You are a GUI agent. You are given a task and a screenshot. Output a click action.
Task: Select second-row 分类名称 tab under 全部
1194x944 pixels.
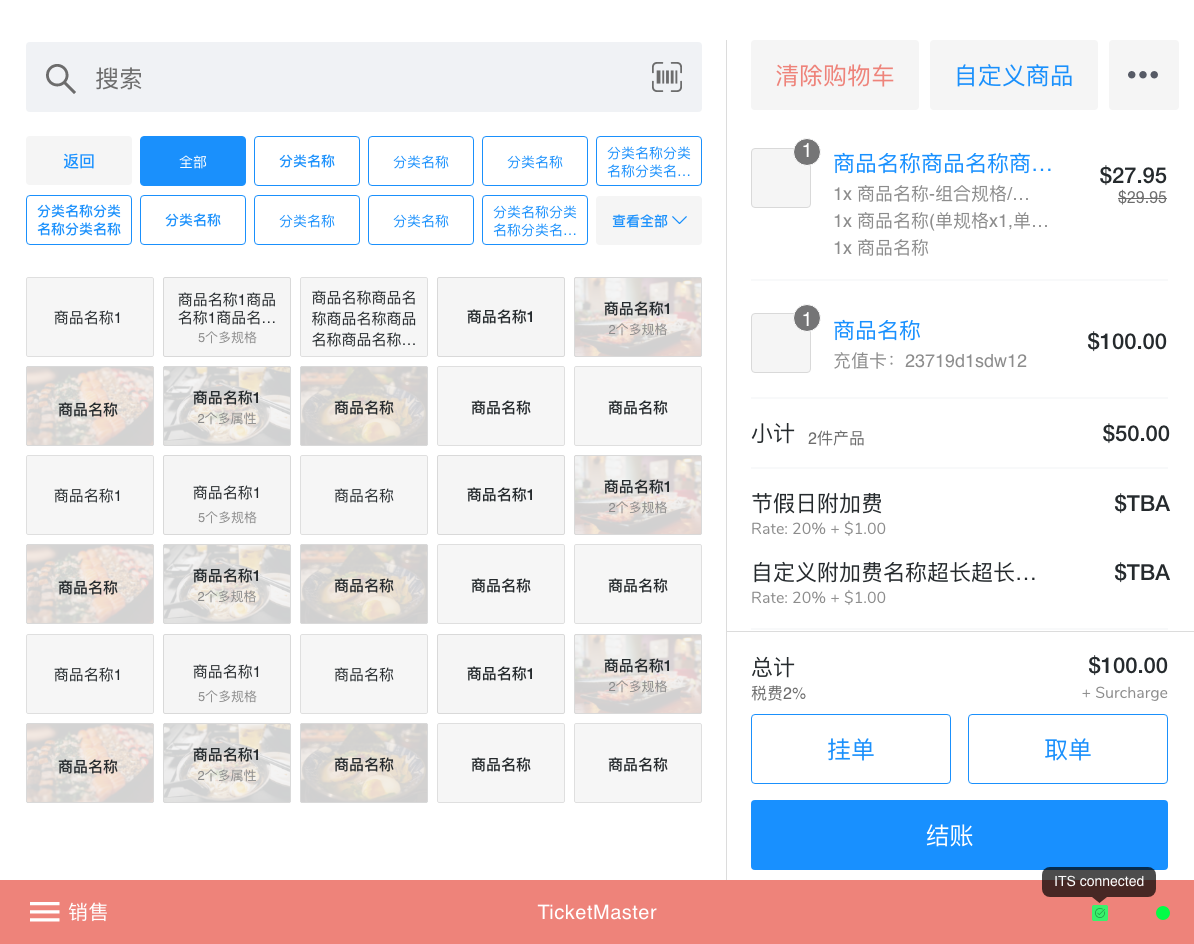click(193, 220)
